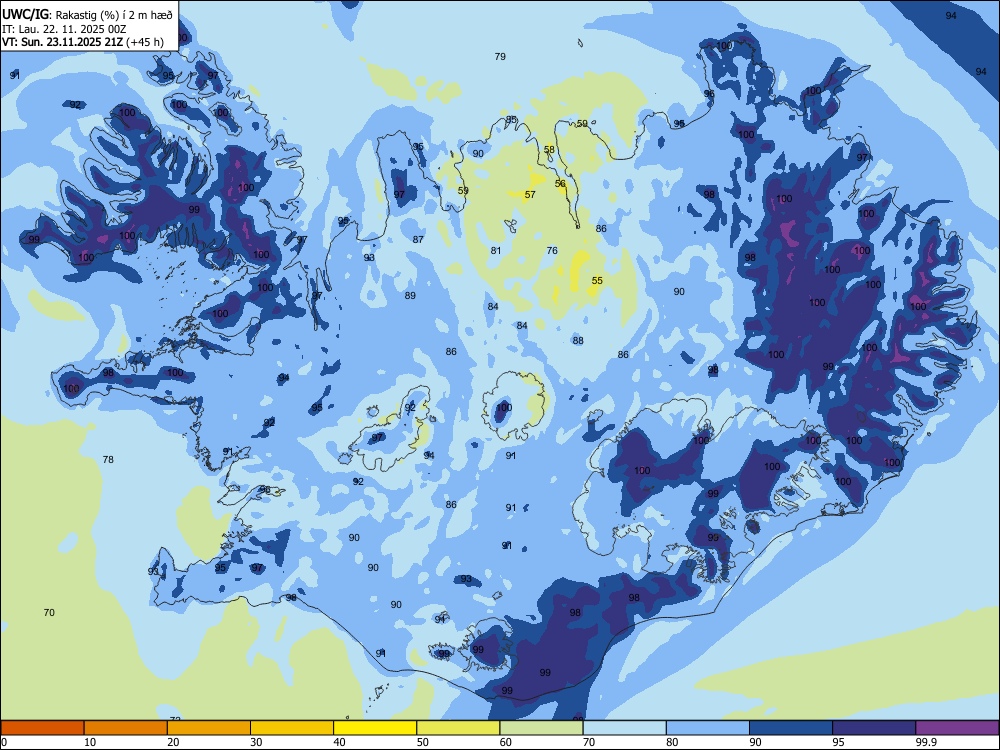Click the humidity value '87' on the map

coord(418,240)
